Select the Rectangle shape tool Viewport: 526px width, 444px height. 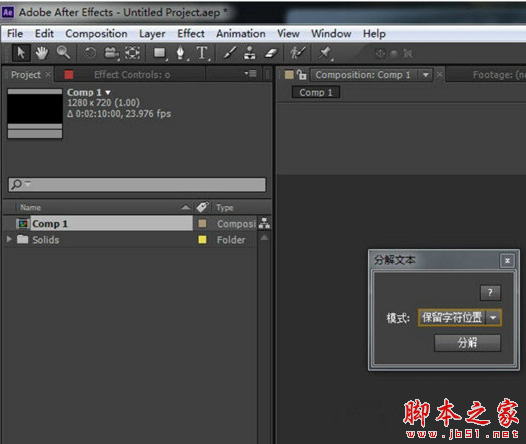point(160,53)
